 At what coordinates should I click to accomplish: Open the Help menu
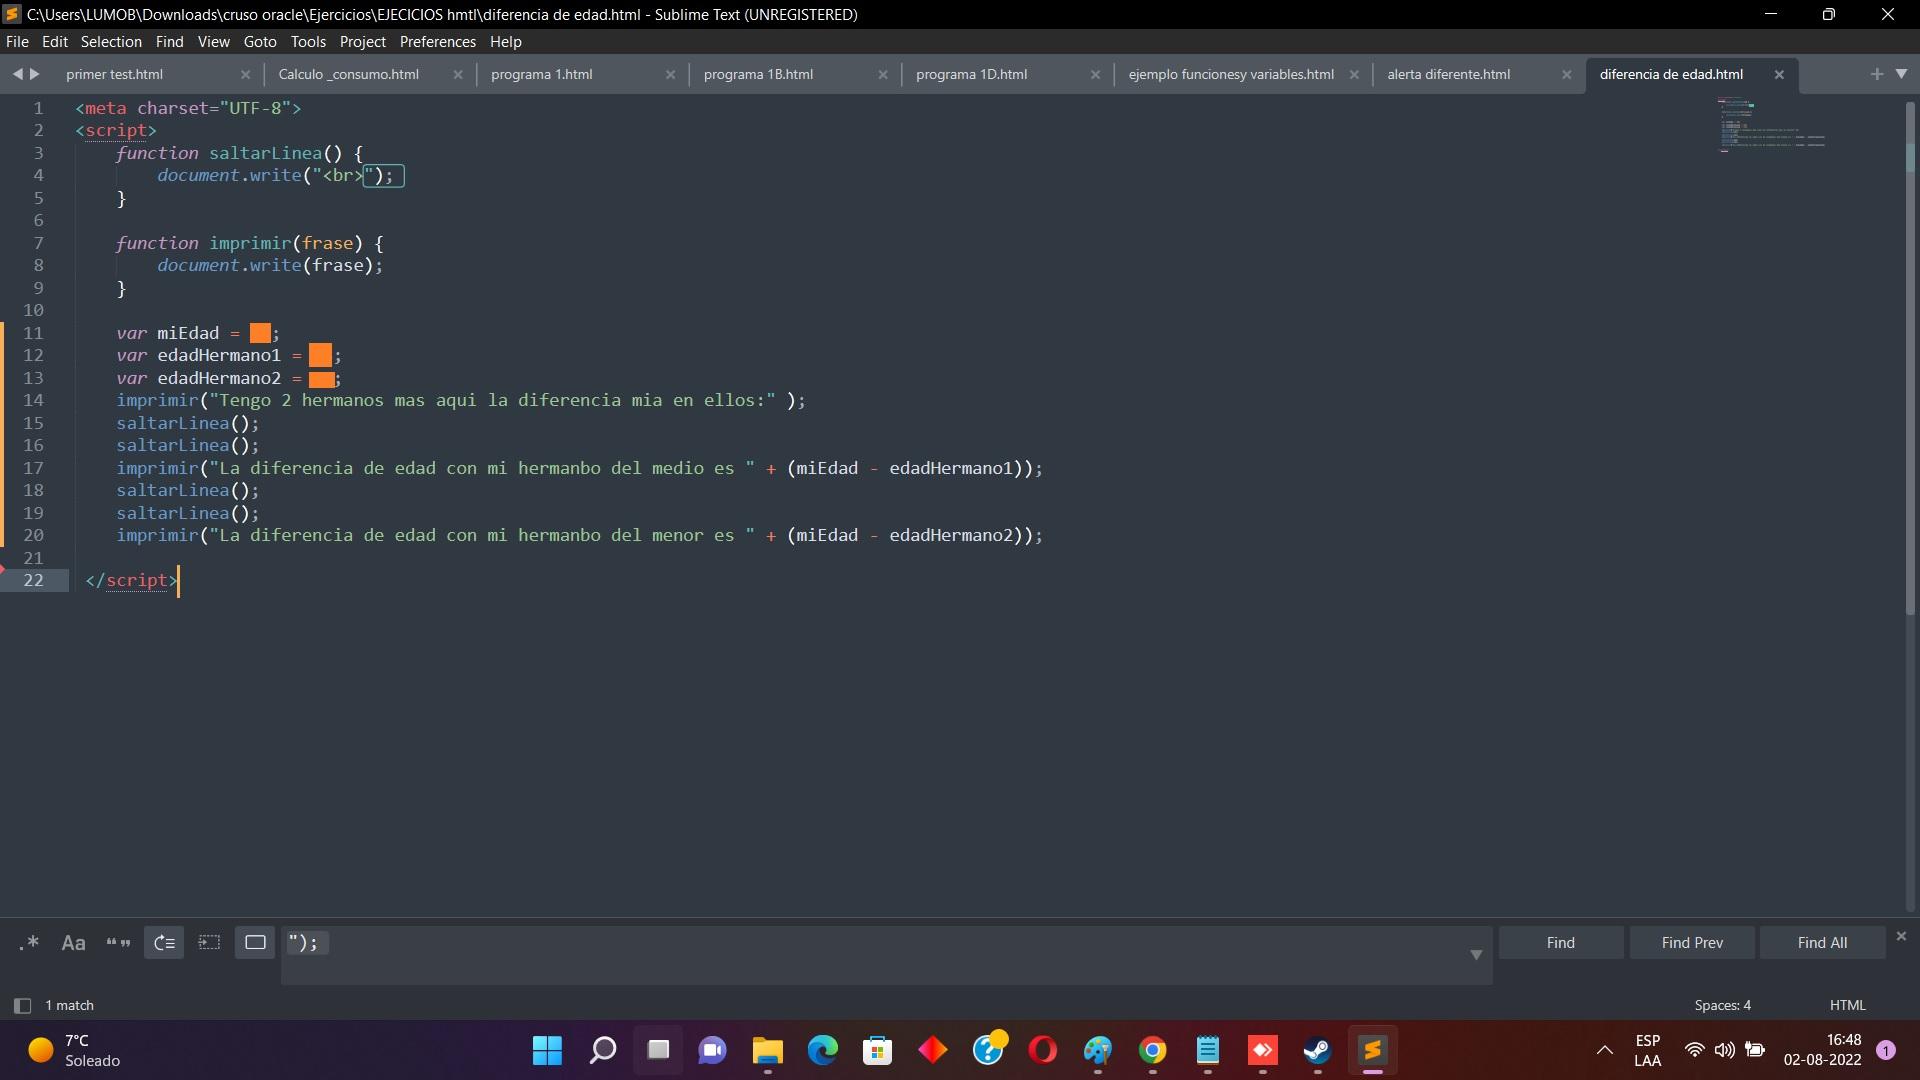[x=505, y=42]
